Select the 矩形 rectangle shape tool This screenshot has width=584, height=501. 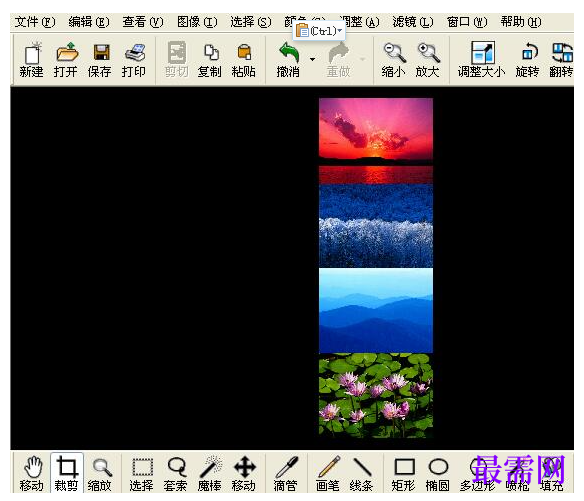pos(404,473)
